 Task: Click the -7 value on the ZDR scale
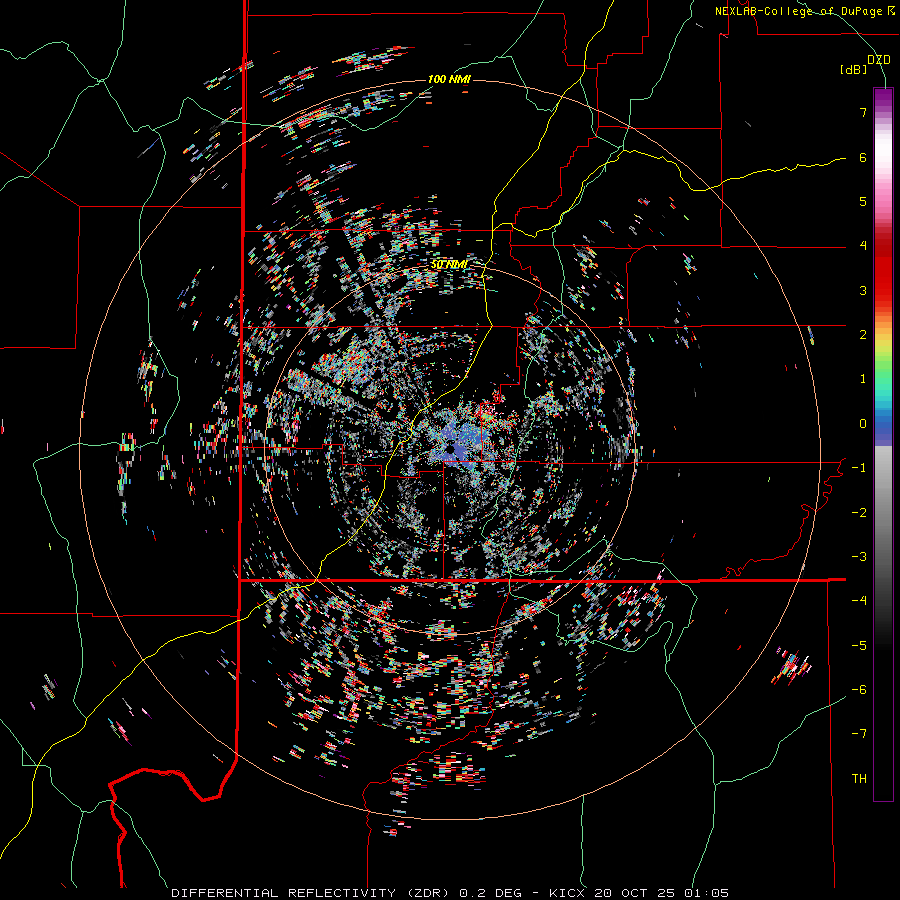pyautogui.click(x=859, y=734)
